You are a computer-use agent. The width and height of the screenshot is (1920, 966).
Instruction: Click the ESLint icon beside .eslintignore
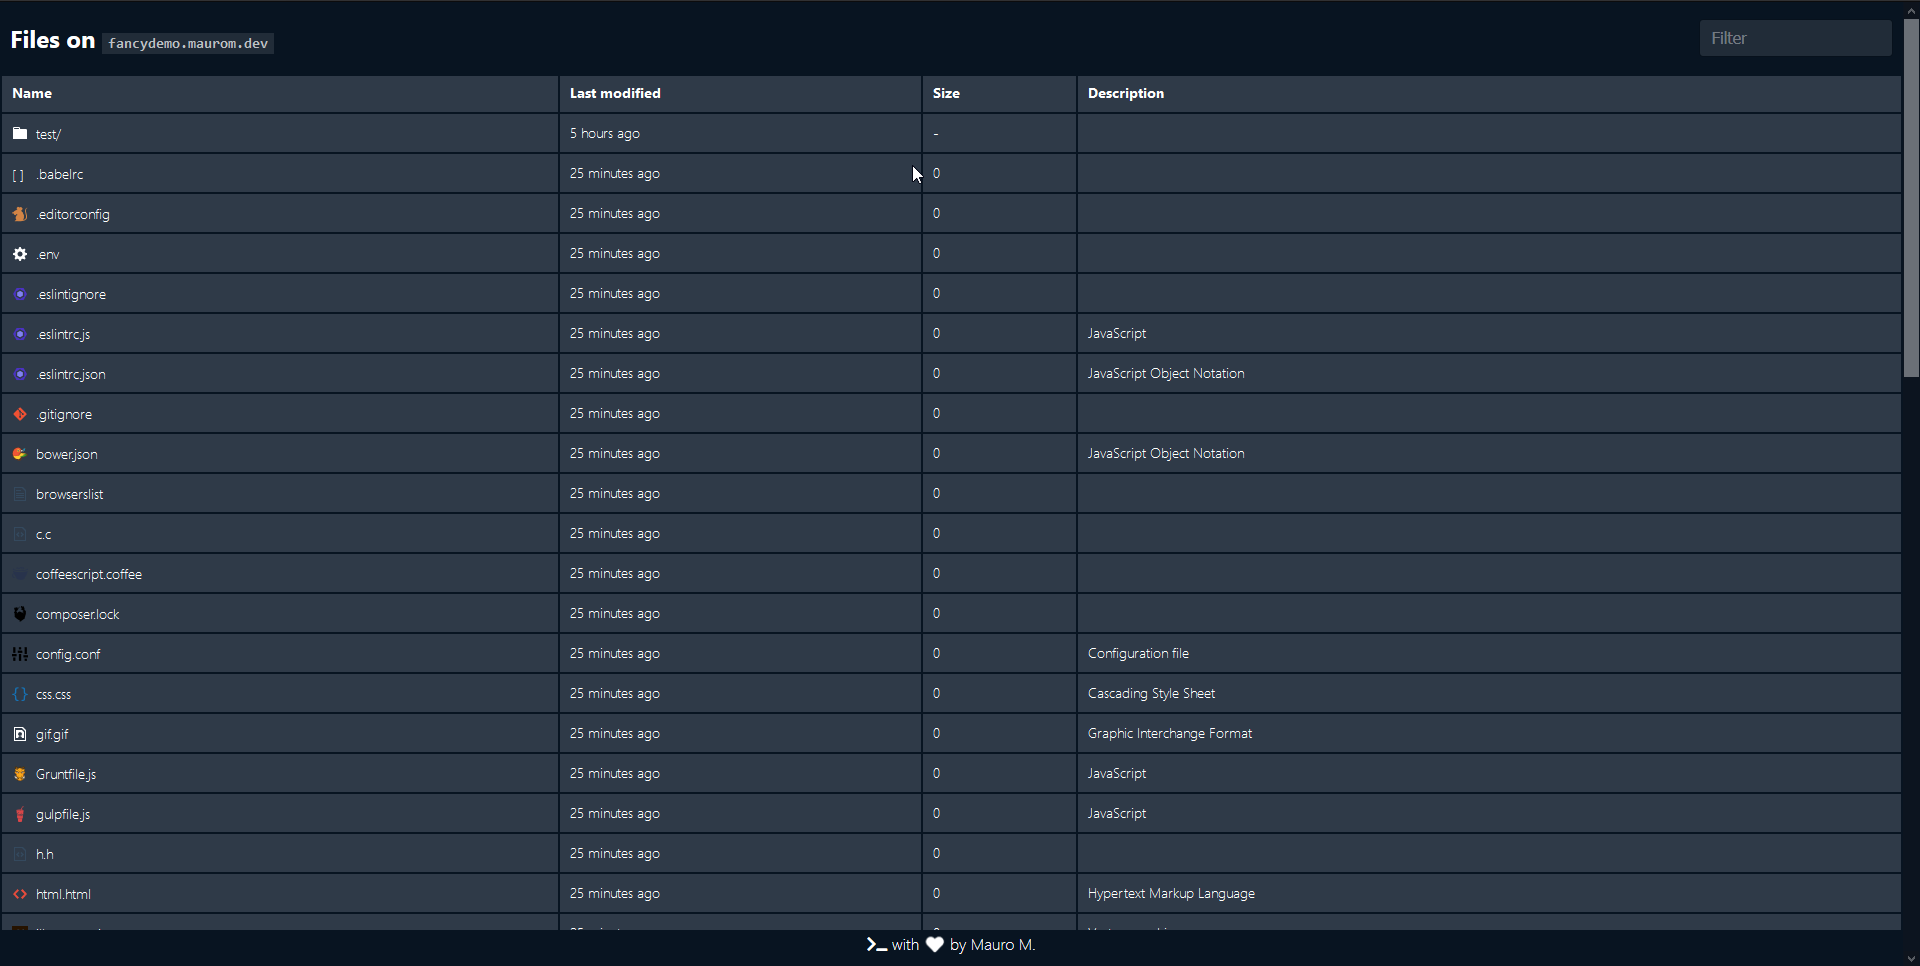tap(20, 294)
